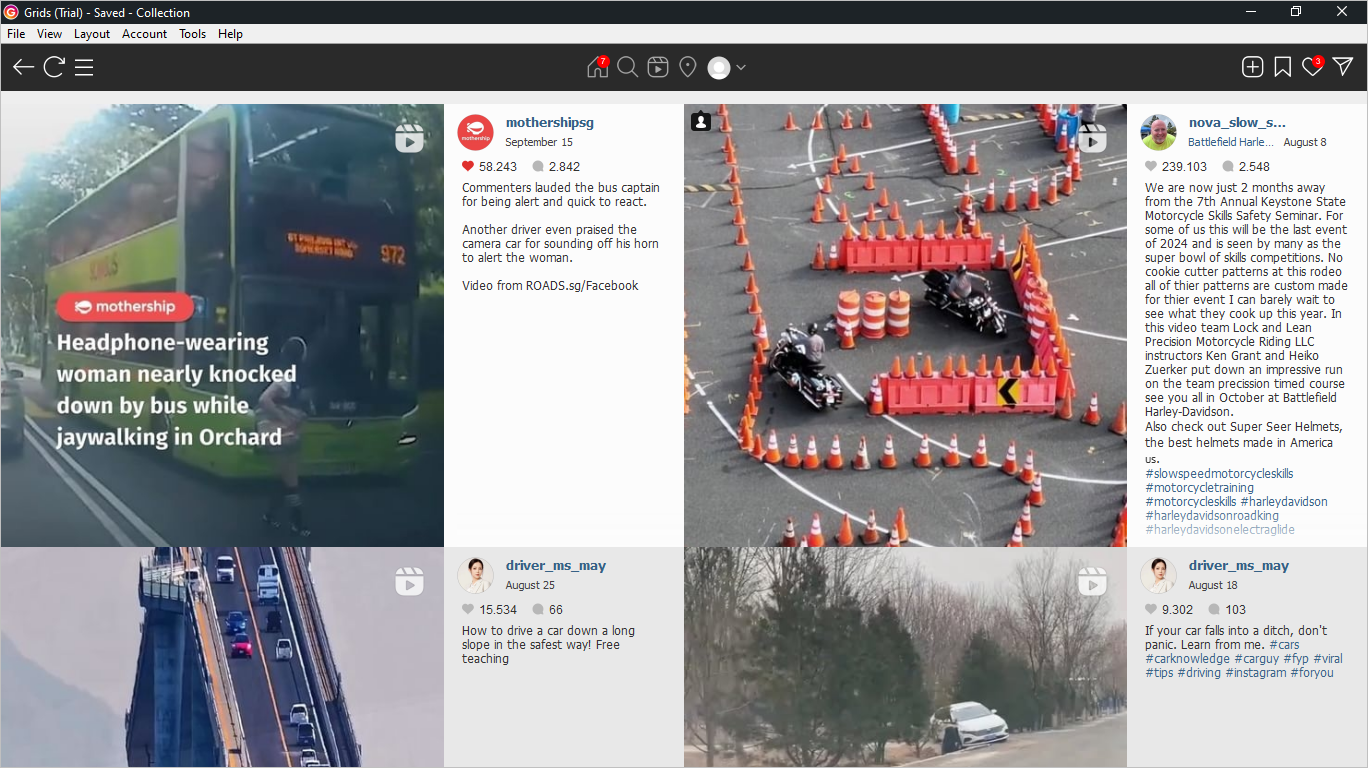Open the Battlefield Harle... location link
Viewport: 1368px width, 768px height.
1231,142
